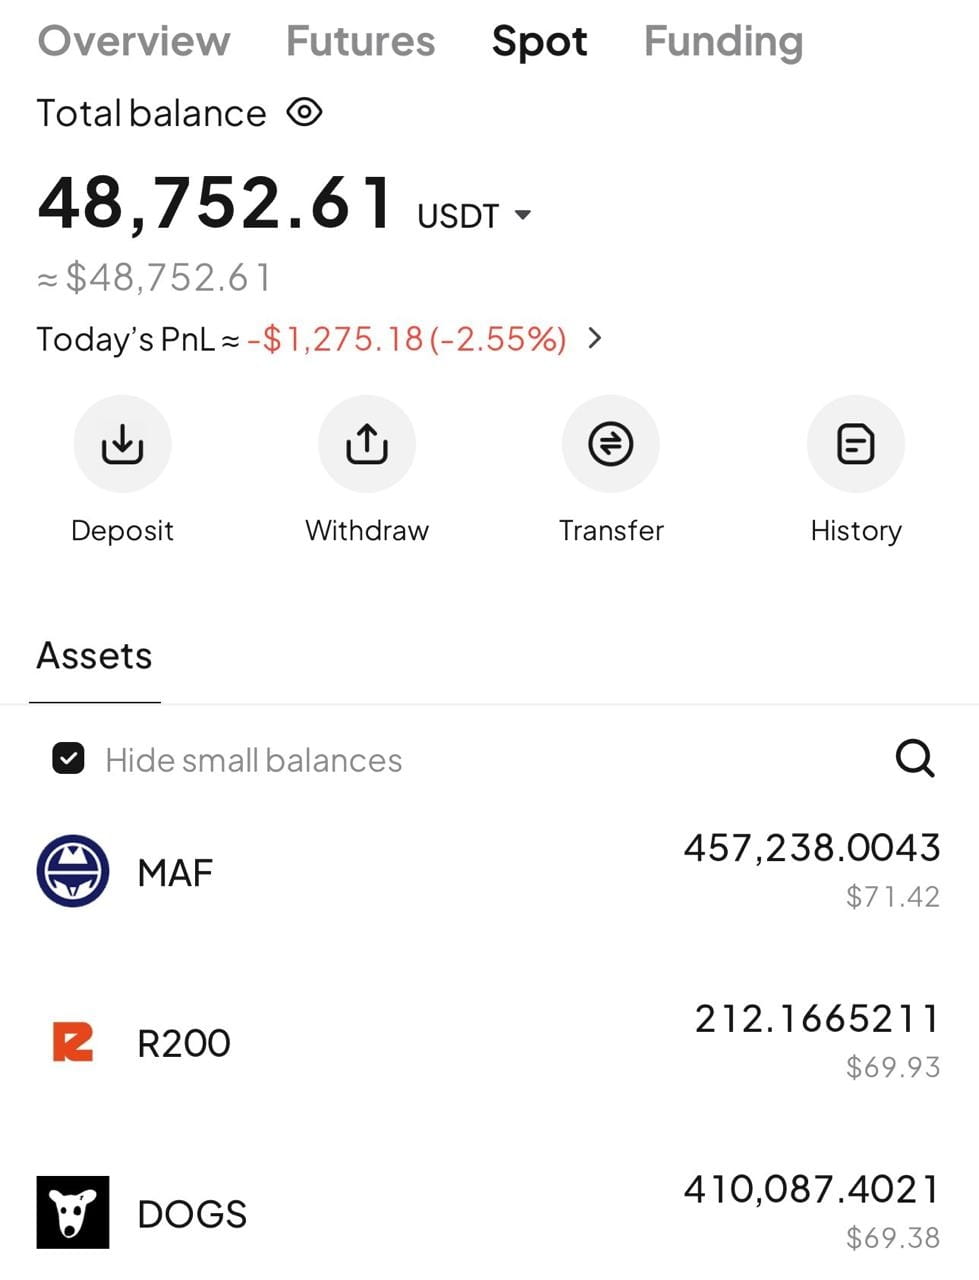Open USDT currency dropdown arrow
979x1280 pixels.
(x=522, y=215)
